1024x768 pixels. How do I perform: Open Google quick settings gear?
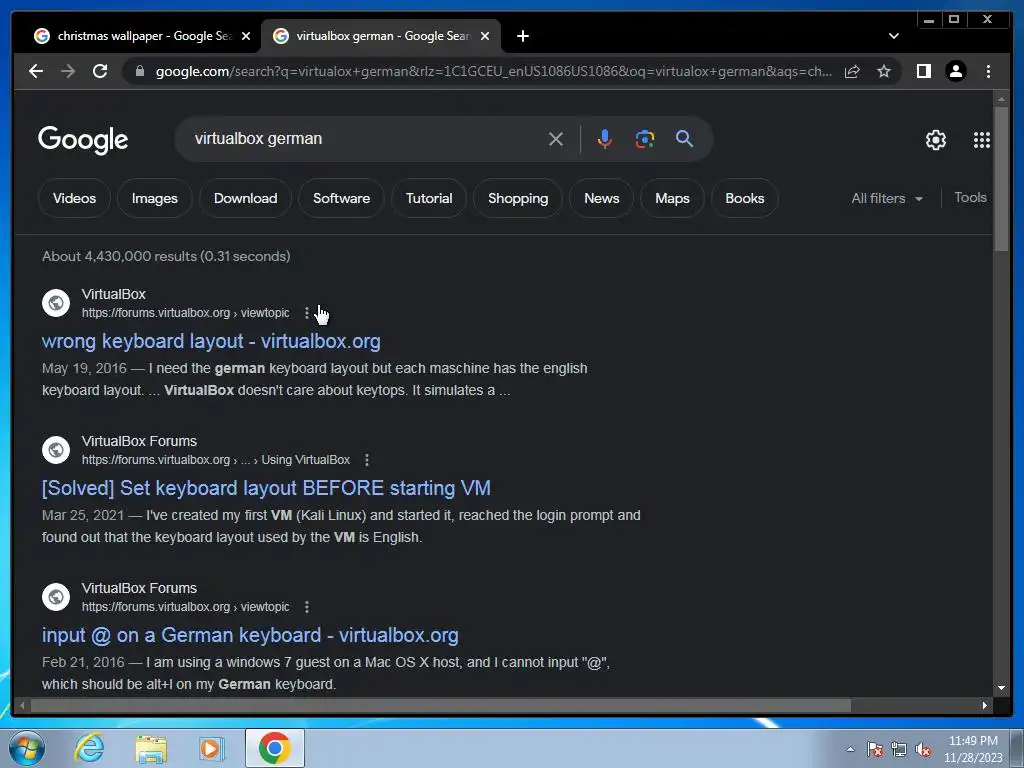(x=936, y=140)
